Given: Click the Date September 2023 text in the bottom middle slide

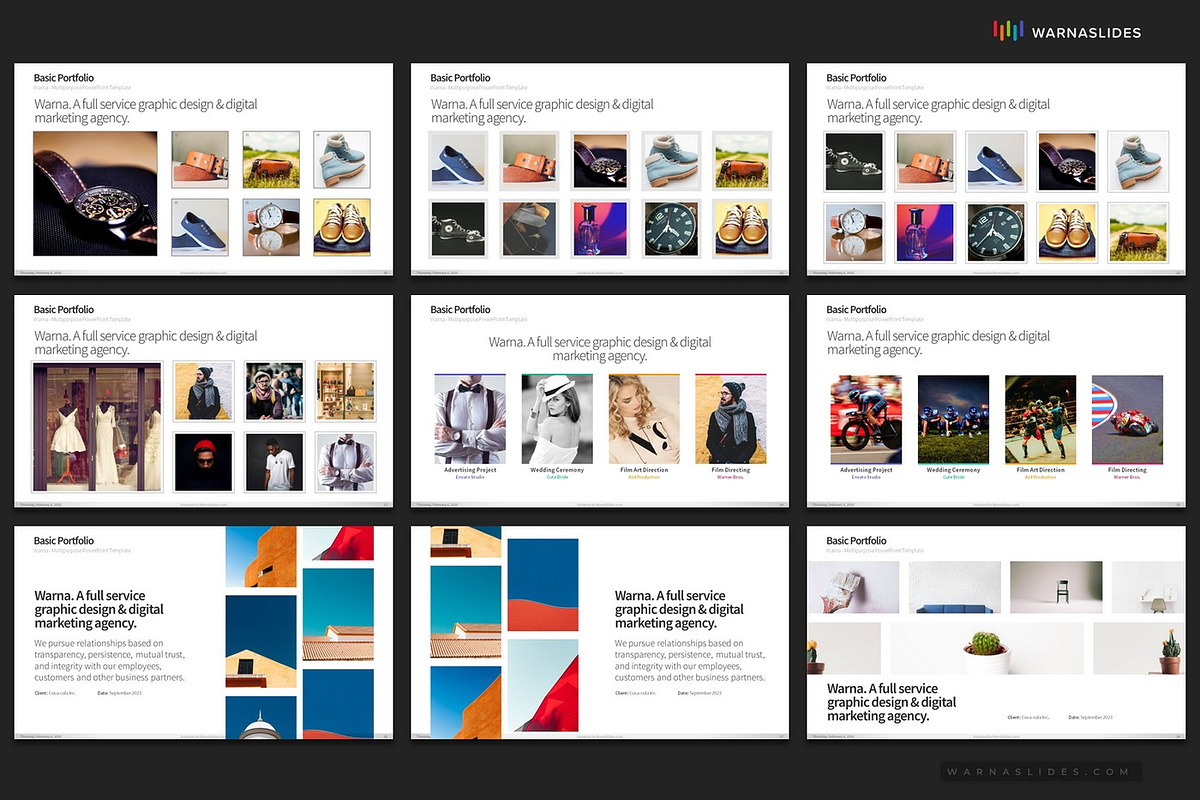Looking at the screenshot, I should point(700,693).
